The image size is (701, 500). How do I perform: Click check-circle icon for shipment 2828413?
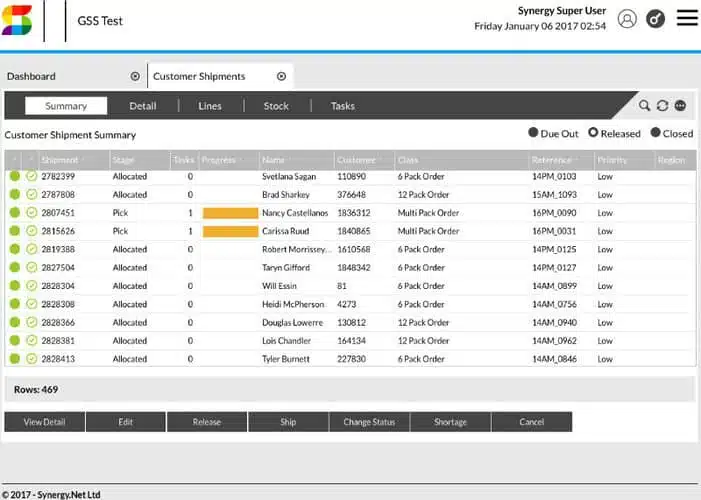[31, 359]
